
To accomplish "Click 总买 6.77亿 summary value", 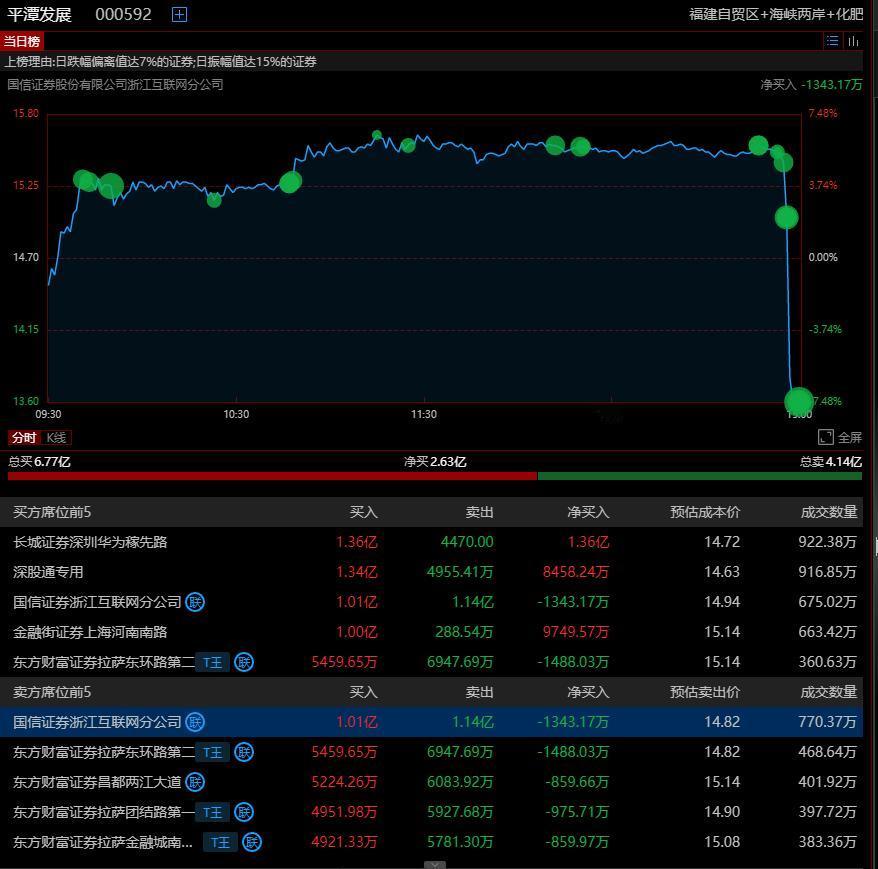I will click(39, 462).
